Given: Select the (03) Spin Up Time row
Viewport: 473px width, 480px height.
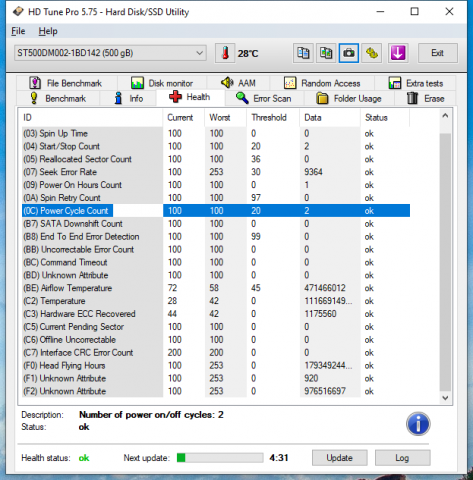Looking at the screenshot, I should (216, 134).
